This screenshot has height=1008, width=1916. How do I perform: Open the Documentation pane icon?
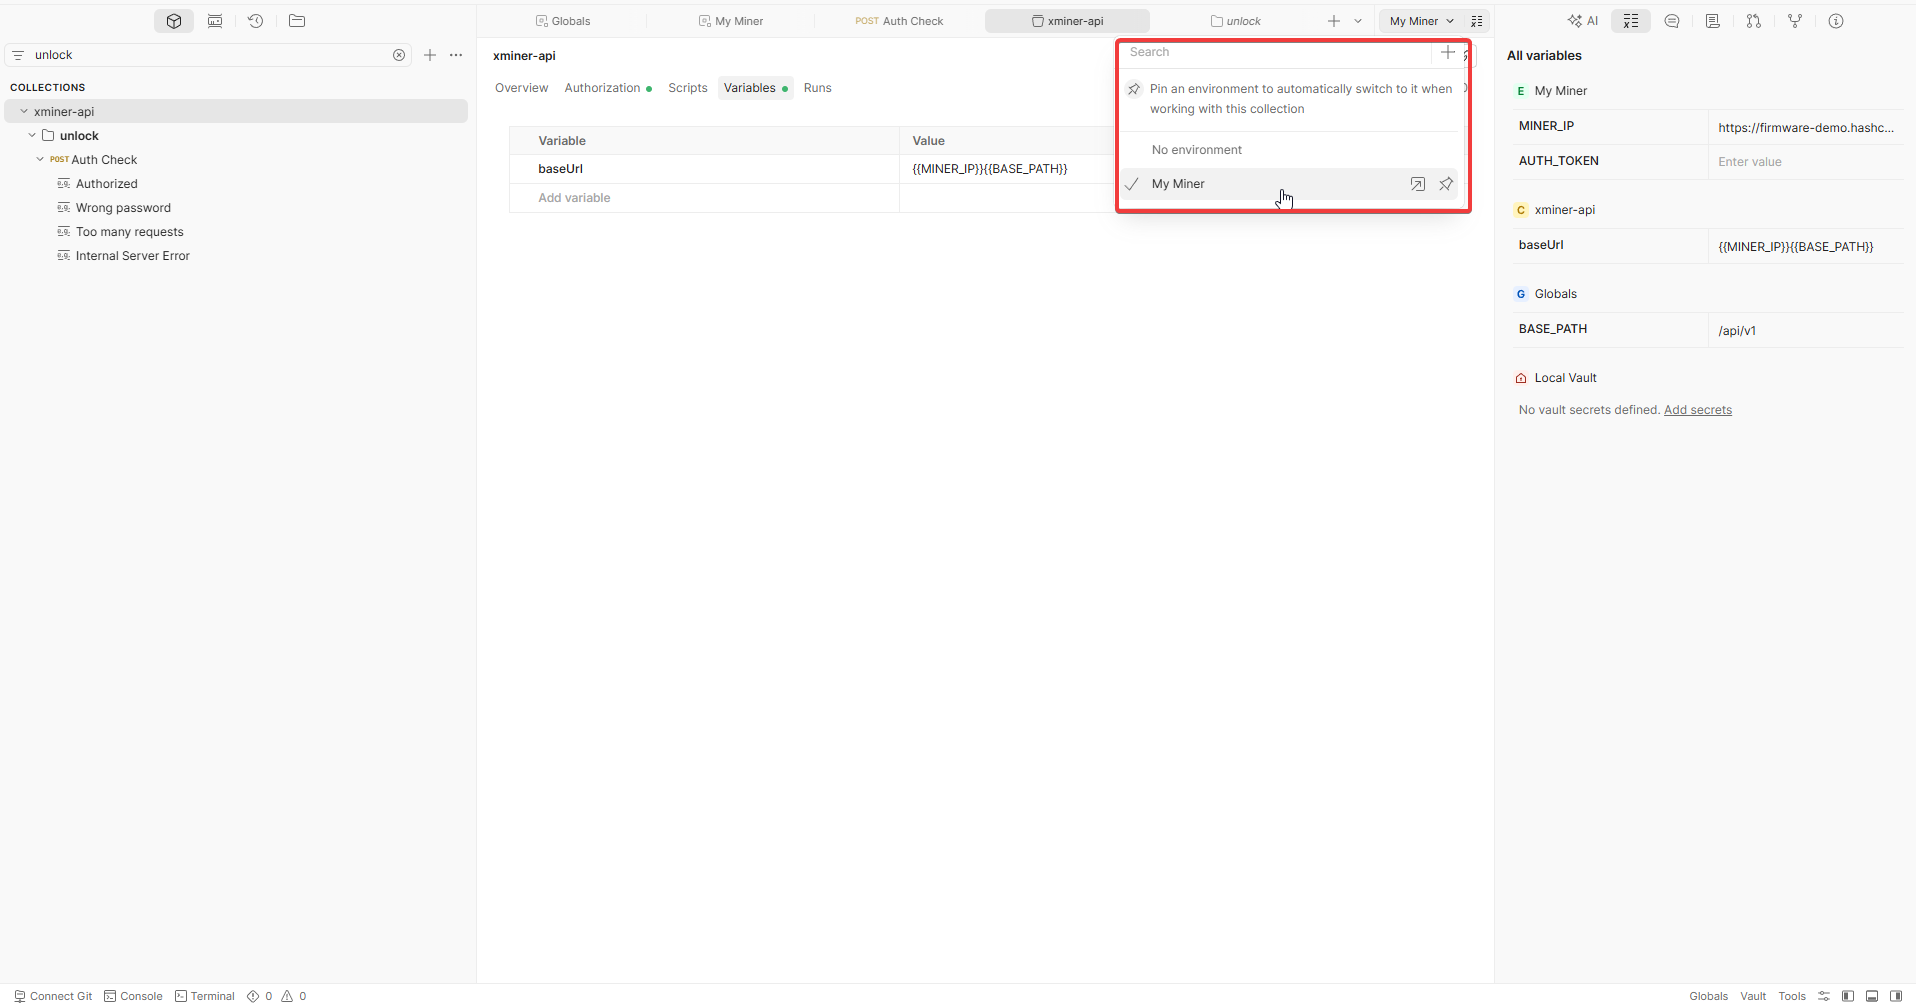click(x=1713, y=21)
